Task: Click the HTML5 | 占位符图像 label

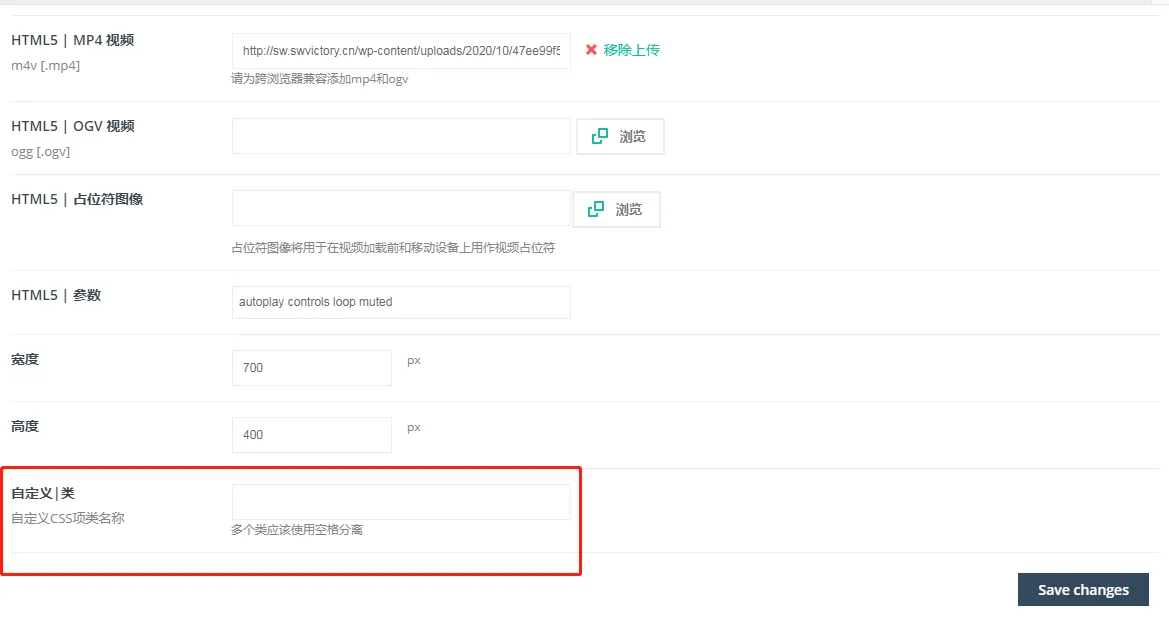Action: [x=77, y=199]
